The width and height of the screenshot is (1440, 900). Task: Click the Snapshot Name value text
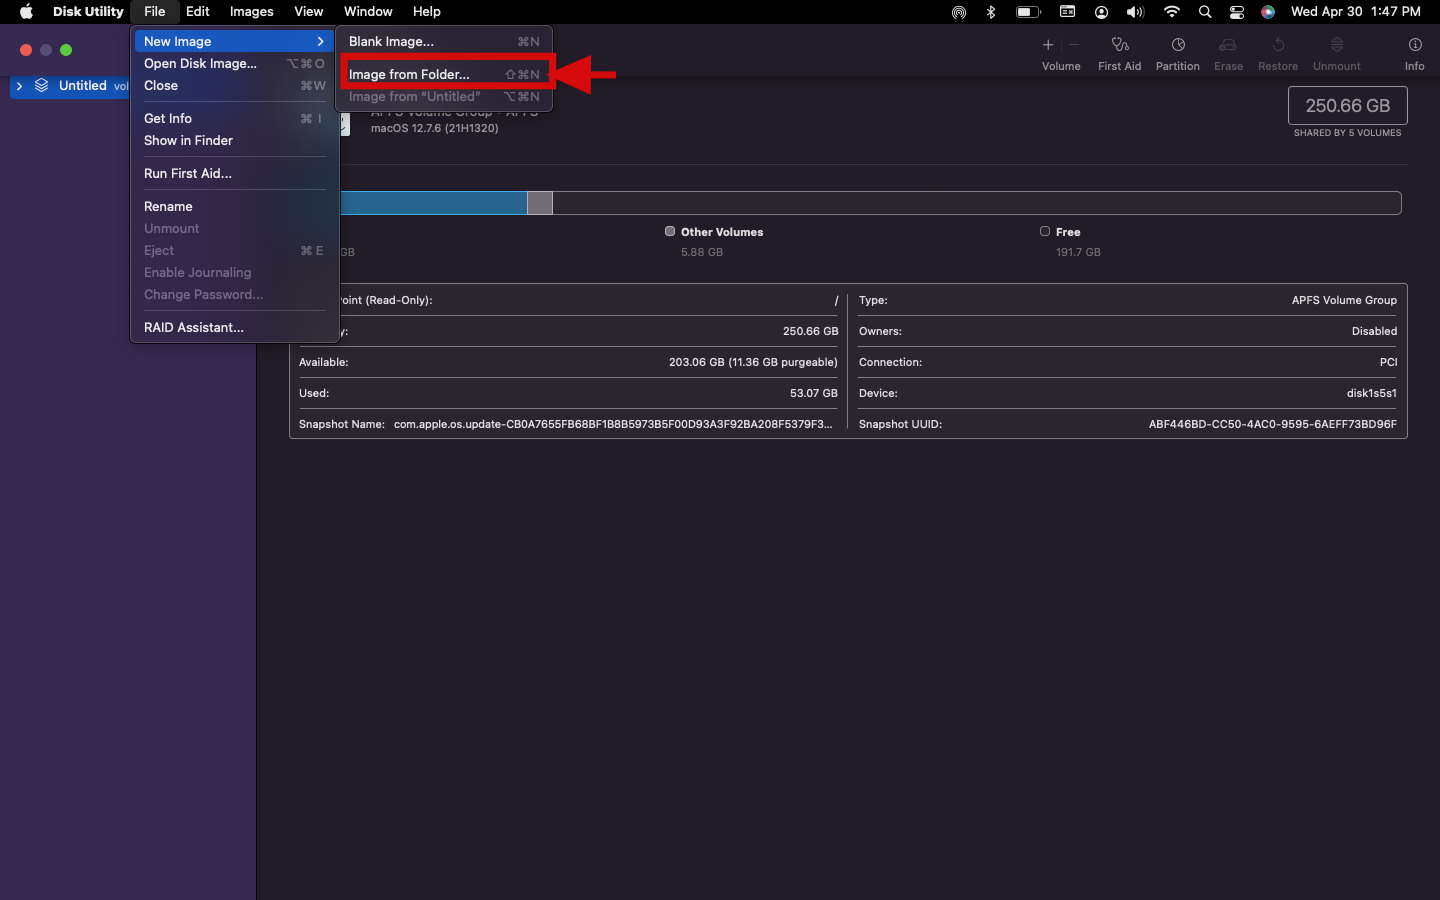[613, 424]
